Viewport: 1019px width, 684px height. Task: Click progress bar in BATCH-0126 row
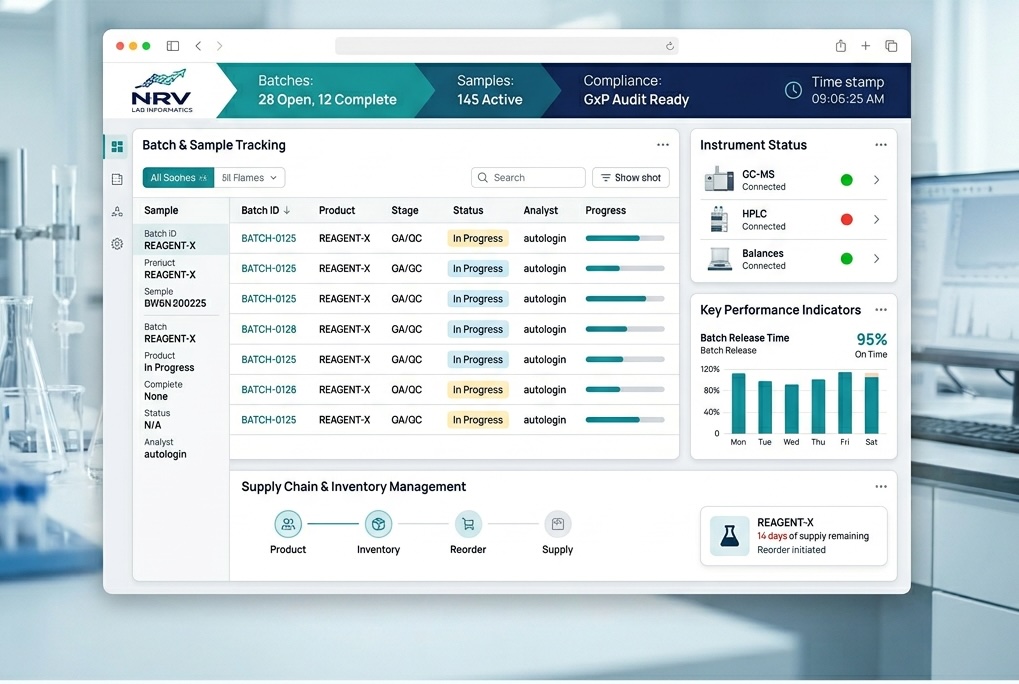coord(625,390)
